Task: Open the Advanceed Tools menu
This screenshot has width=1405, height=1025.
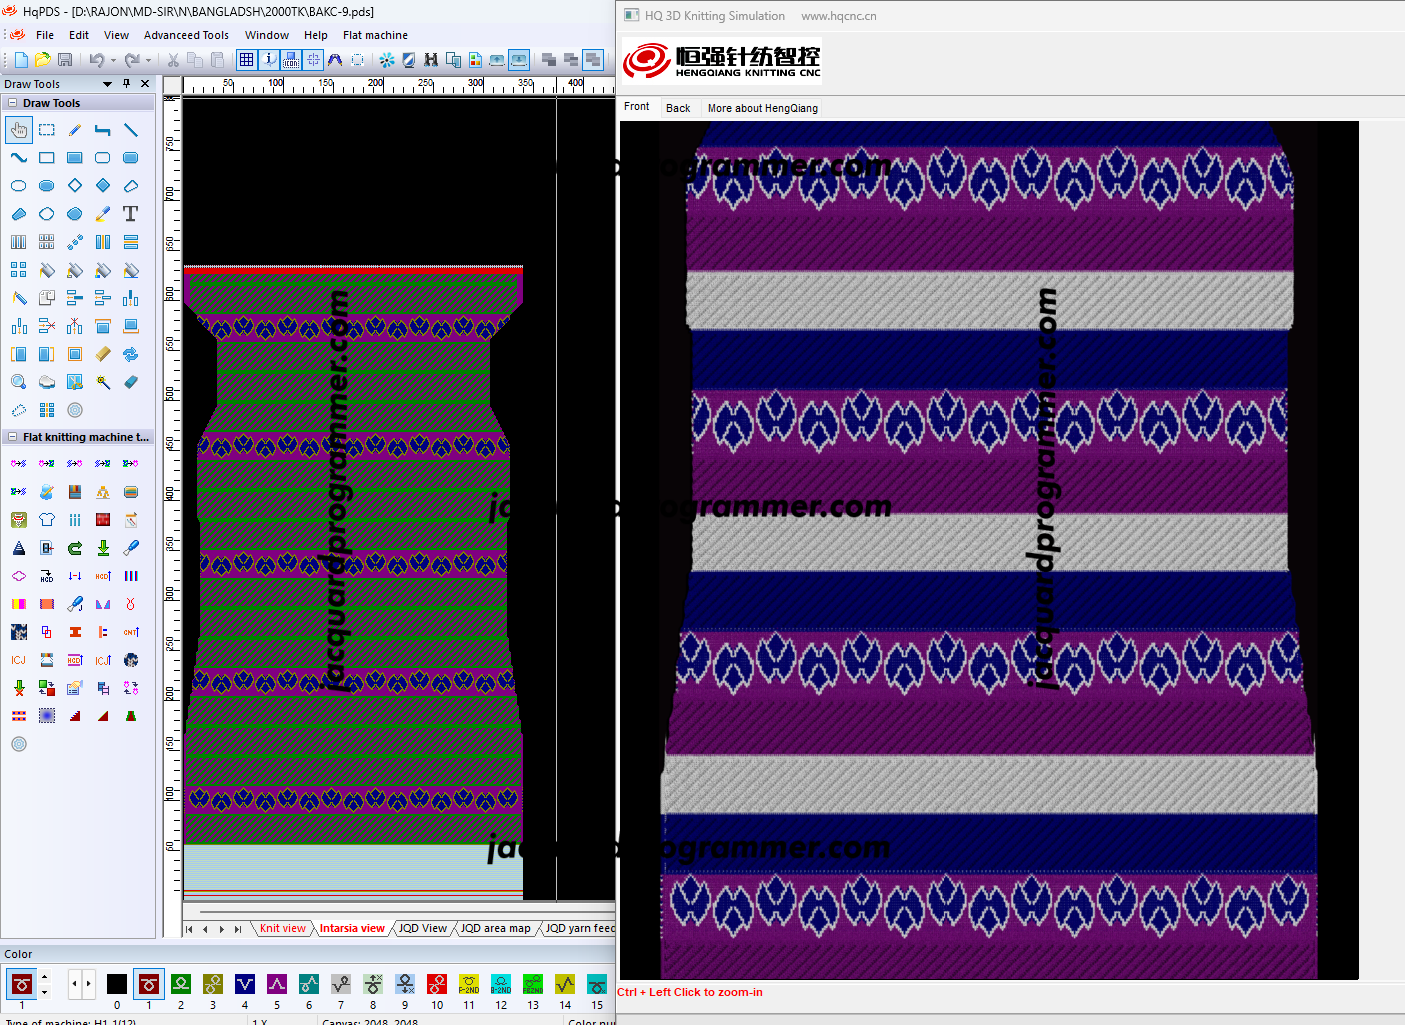Action: [186, 35]
